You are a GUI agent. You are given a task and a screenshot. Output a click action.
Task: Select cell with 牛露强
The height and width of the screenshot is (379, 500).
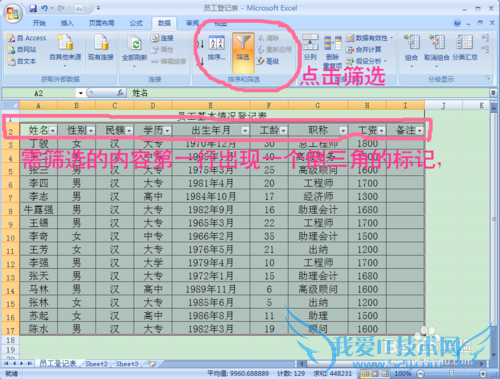39,210
